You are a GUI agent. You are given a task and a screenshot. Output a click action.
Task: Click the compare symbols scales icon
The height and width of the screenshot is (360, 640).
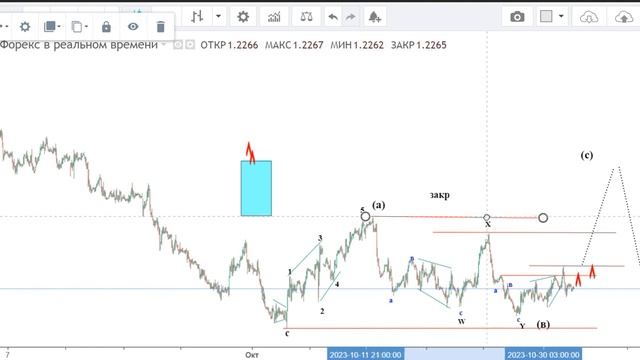tap(306, 17)
